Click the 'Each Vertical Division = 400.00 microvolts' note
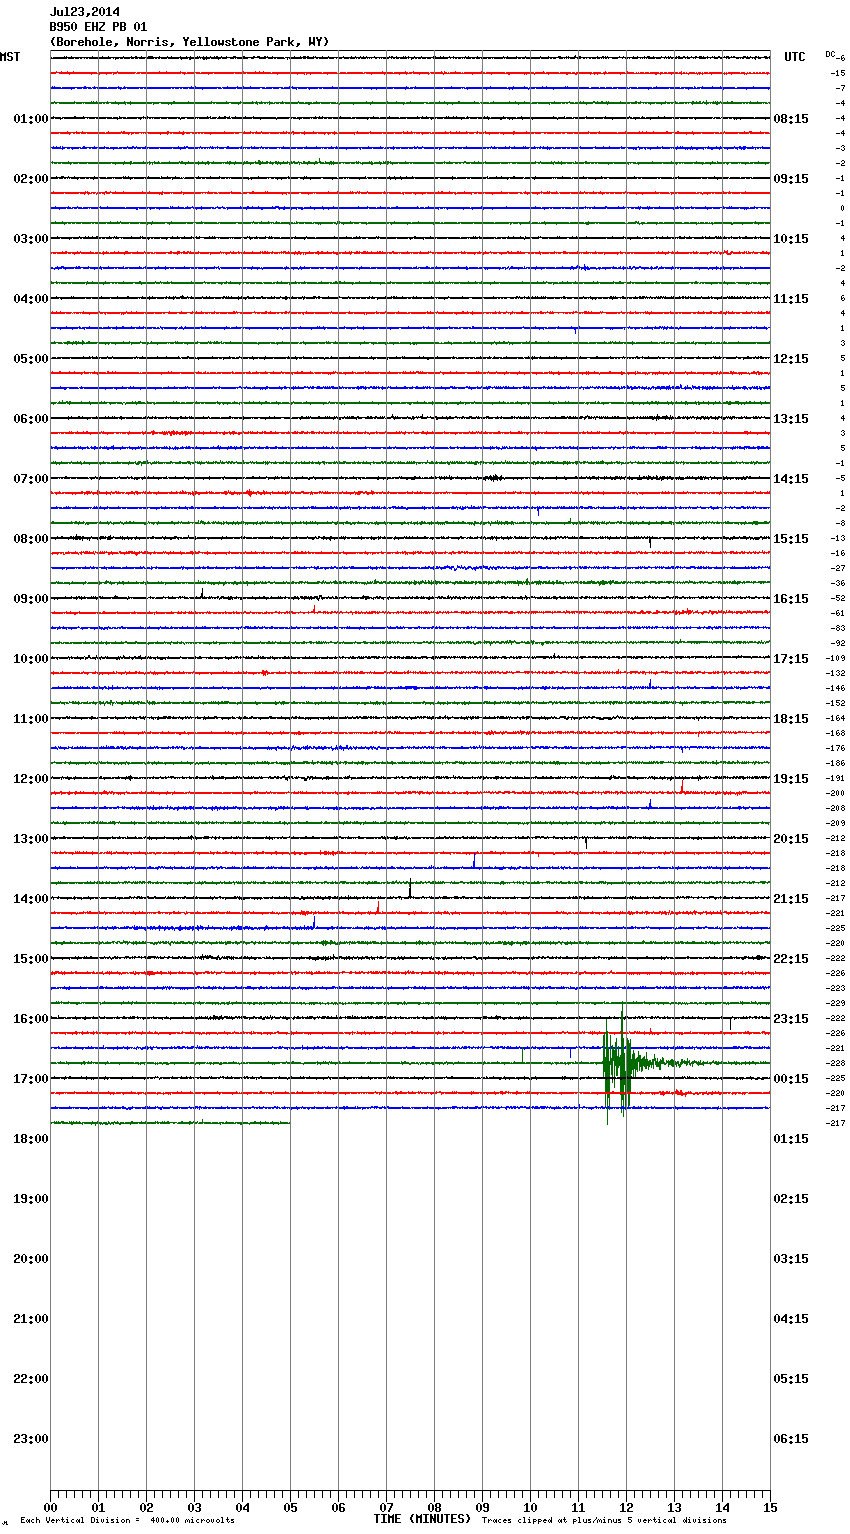The width and height of the screenshot is (850, 1534). coord(127,1521)
